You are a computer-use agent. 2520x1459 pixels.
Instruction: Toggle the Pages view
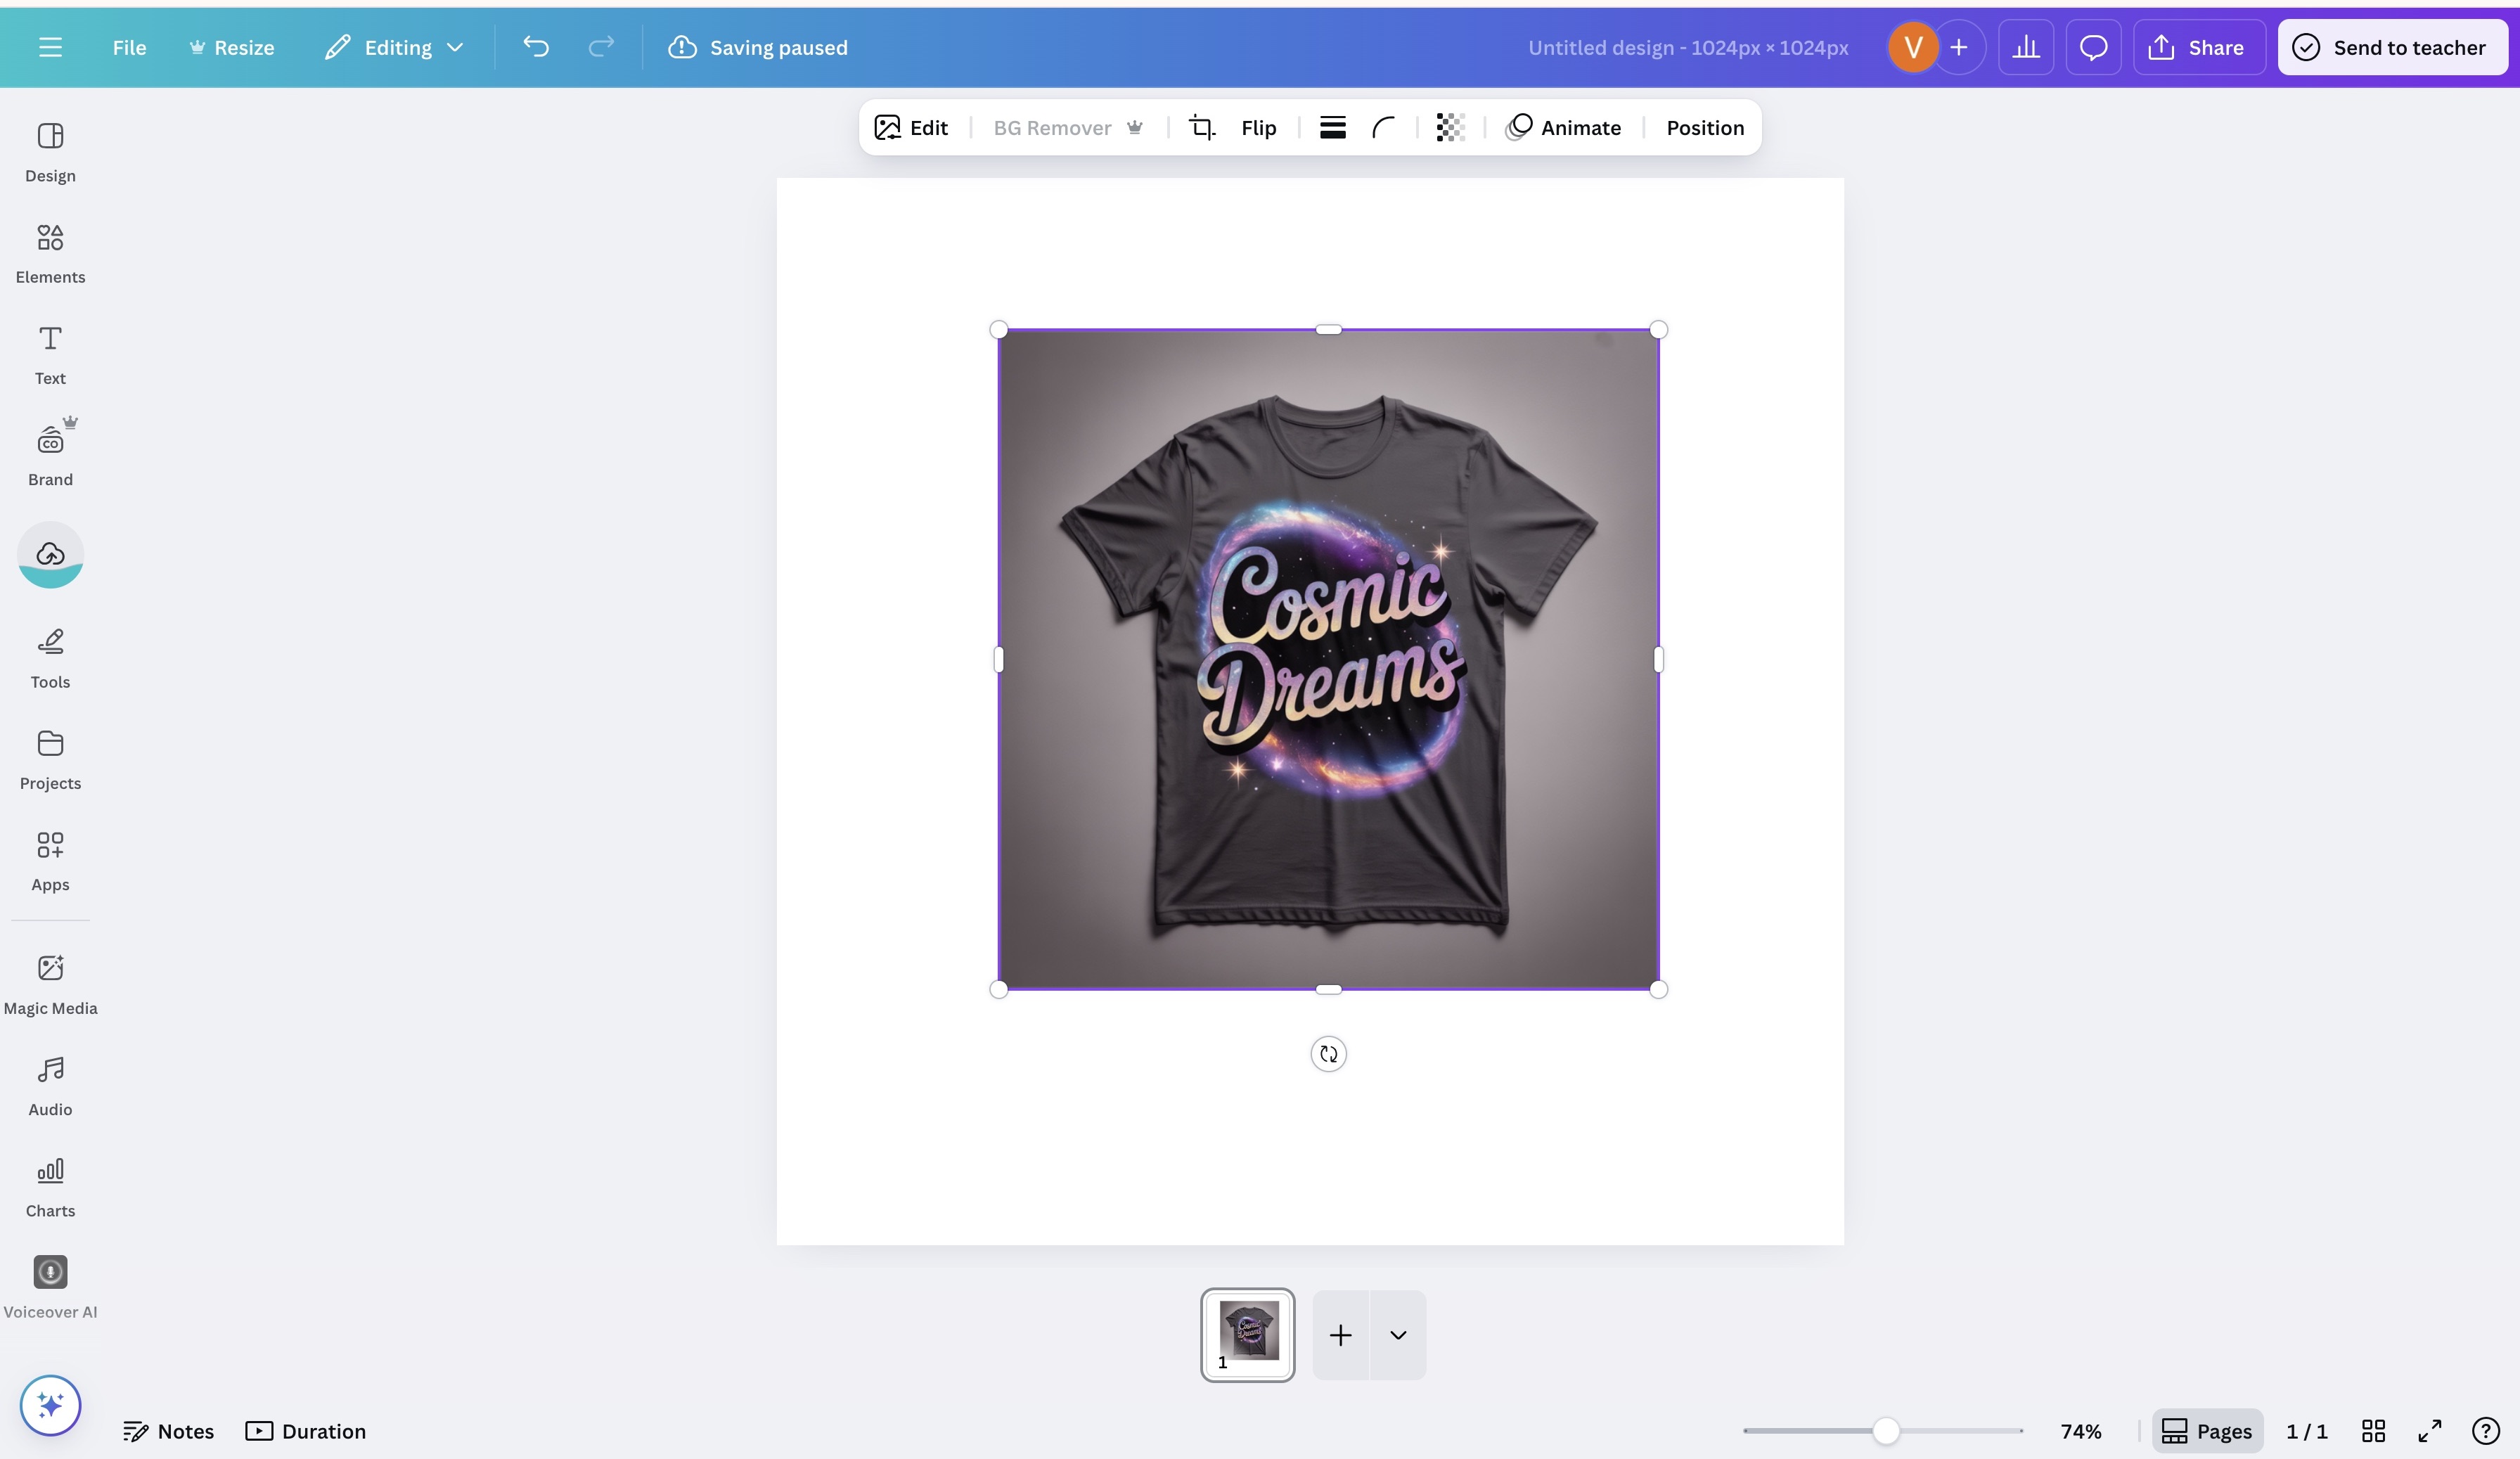pos(2207,1431)
